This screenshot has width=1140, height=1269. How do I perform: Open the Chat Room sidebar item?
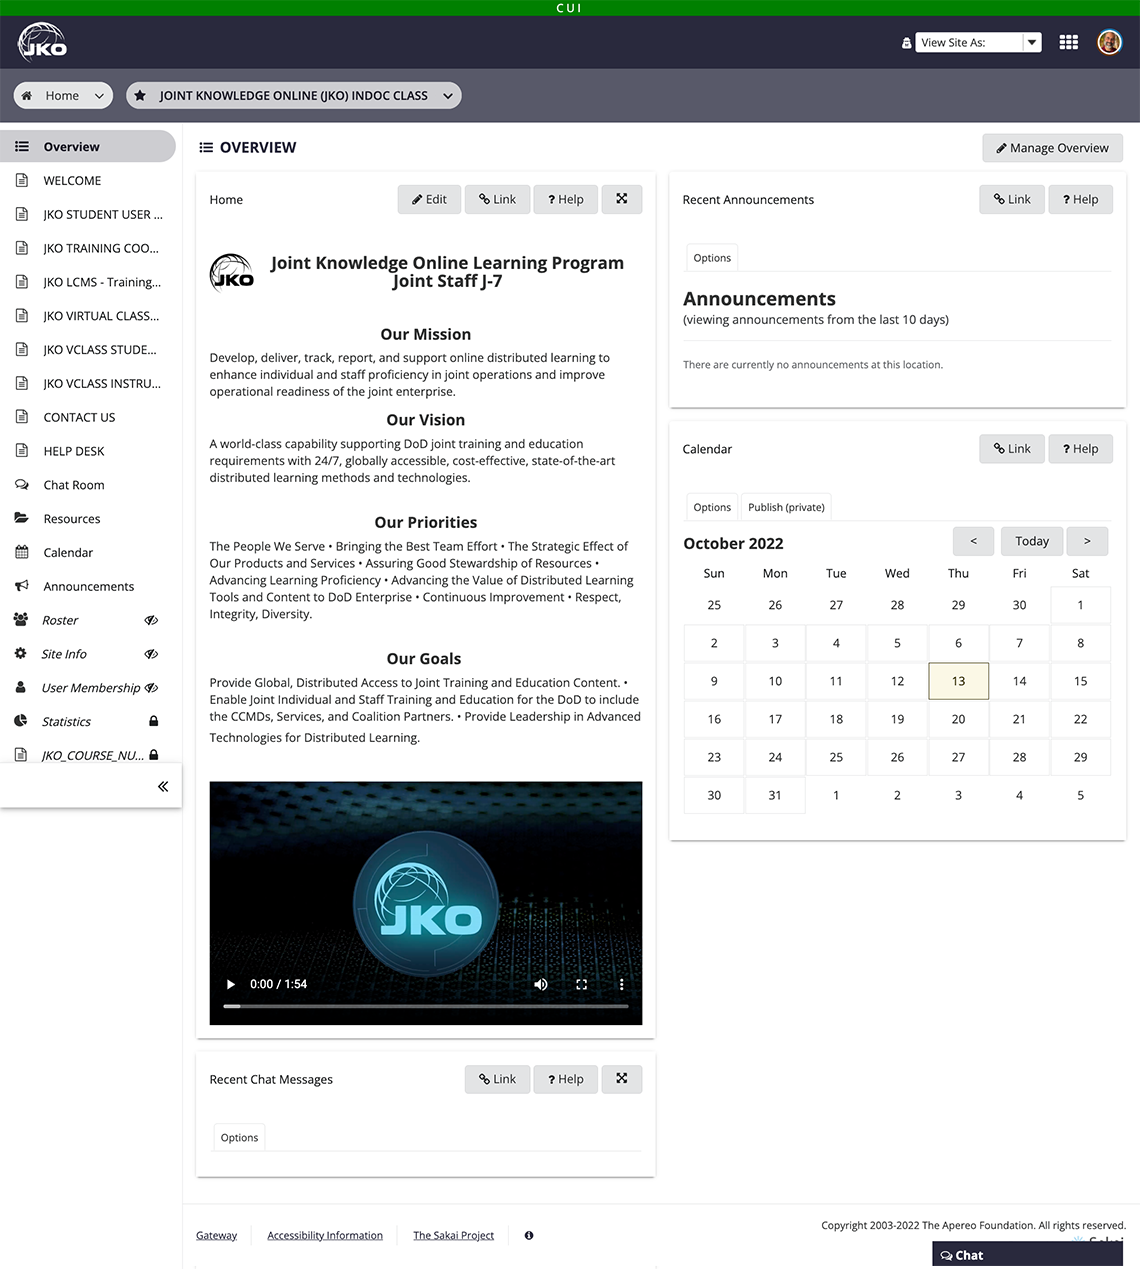click(x=73, y=485)
